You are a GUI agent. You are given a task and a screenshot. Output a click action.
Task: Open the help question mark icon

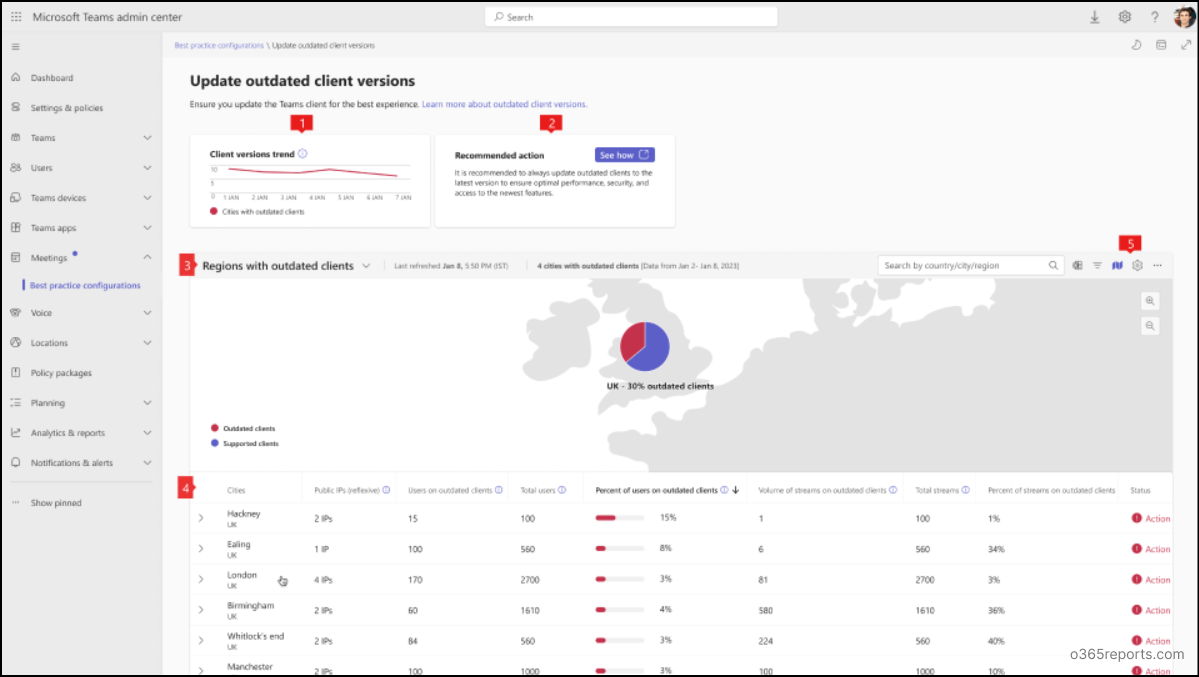click(1155, 17)
